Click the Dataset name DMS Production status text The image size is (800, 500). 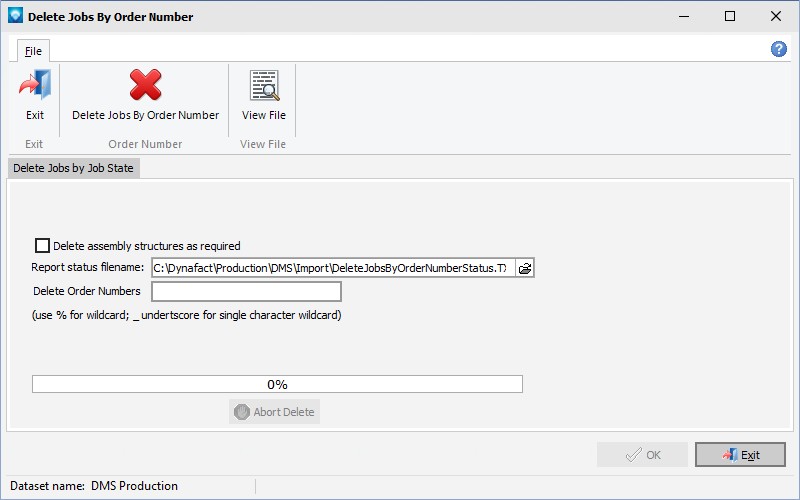click(x=94, y=486)
